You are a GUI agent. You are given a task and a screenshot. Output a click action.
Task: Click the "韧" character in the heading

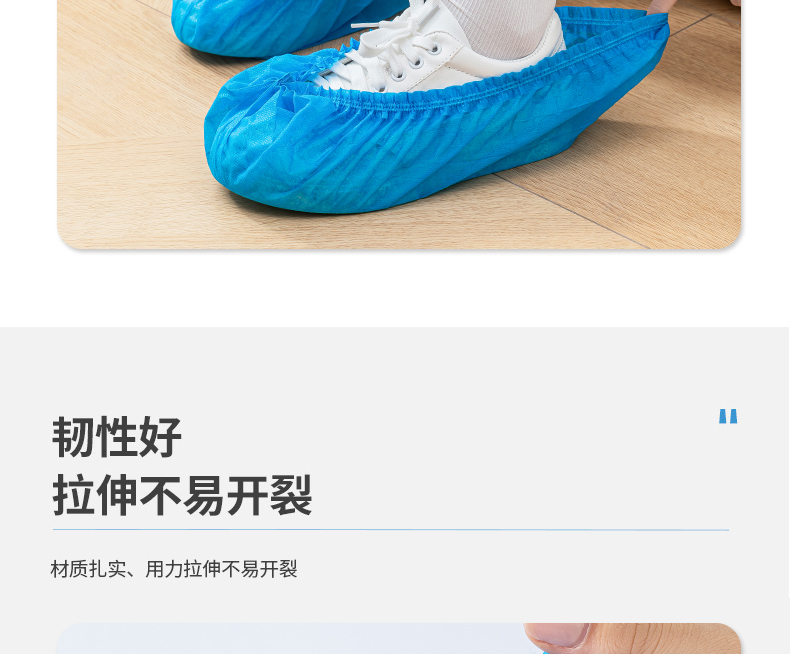click(x=73, y=437)
